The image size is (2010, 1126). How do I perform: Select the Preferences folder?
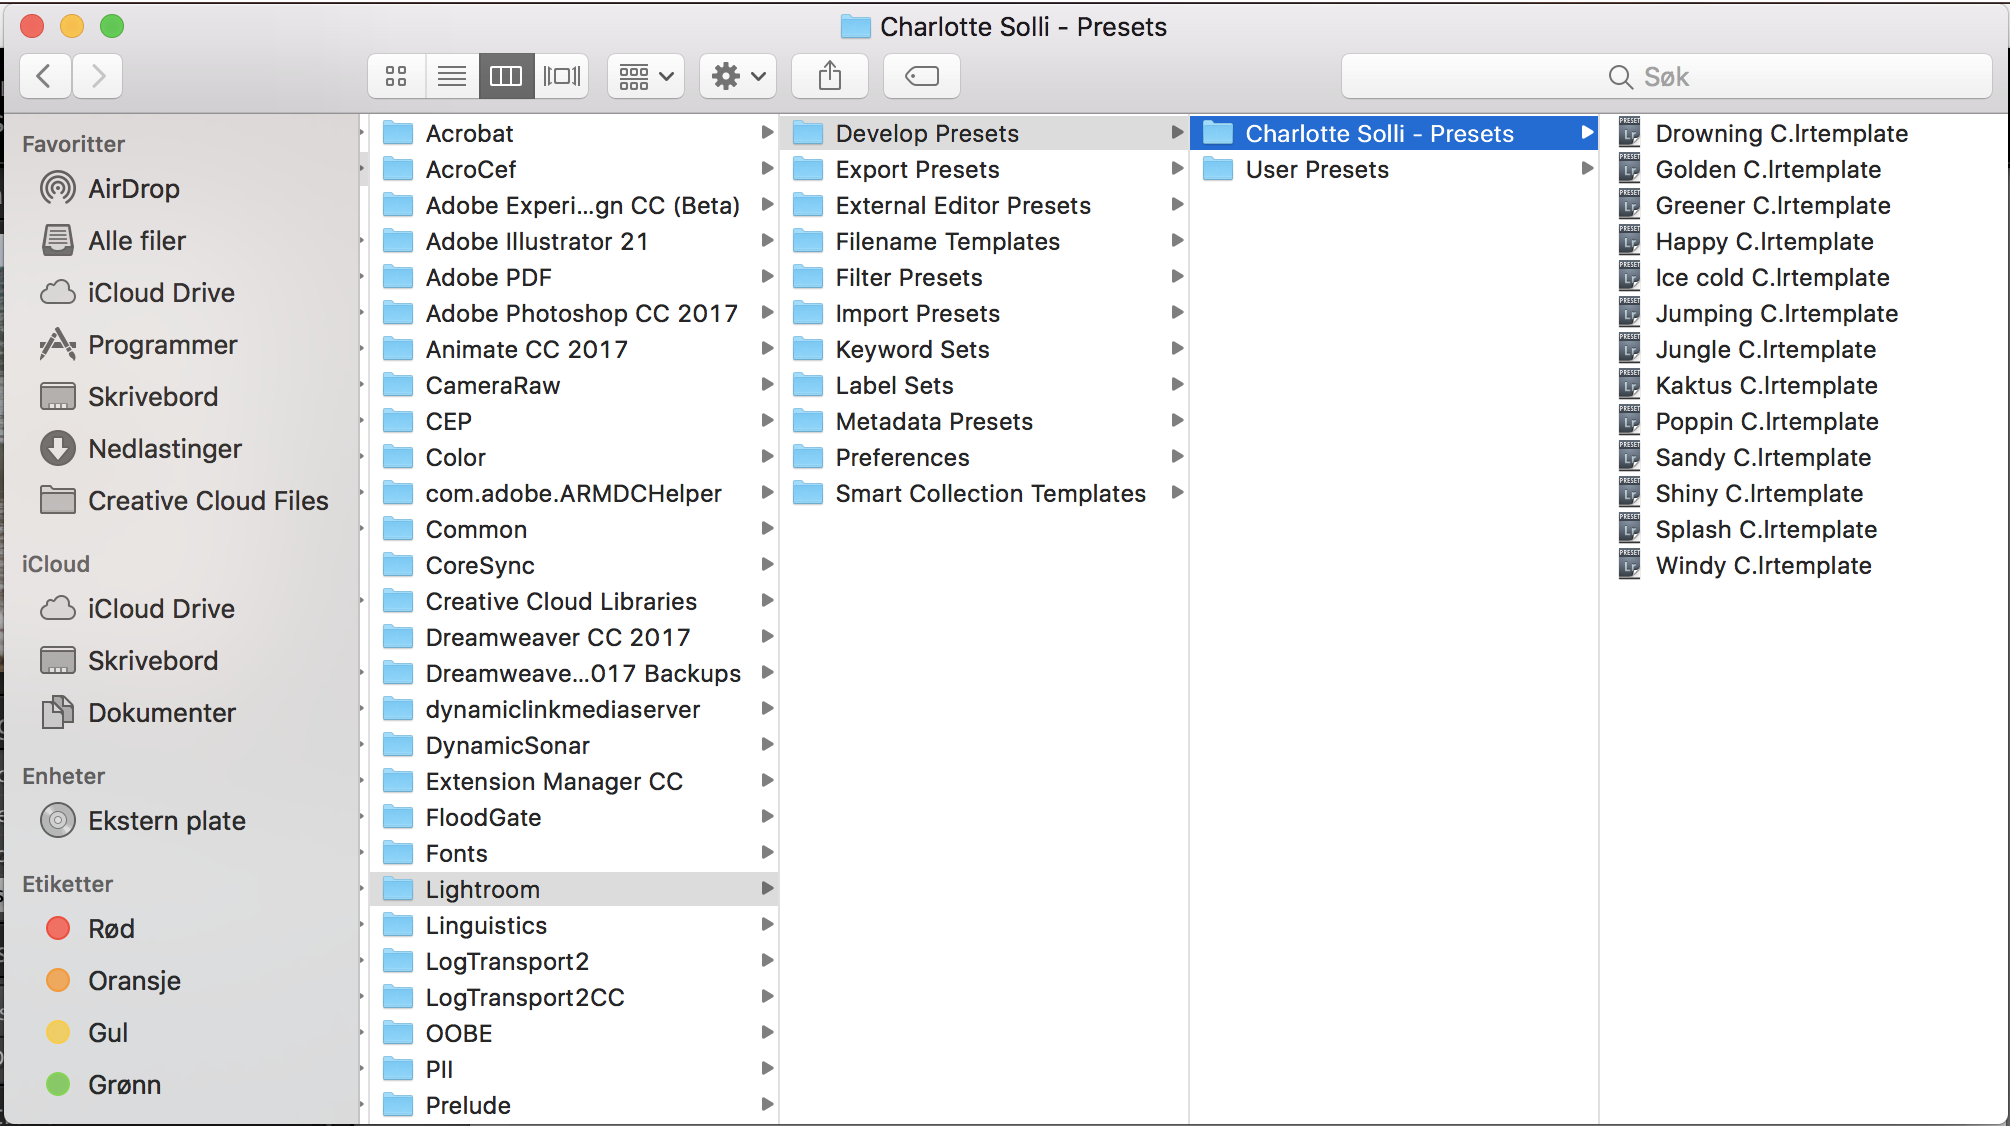coord(984,457)
